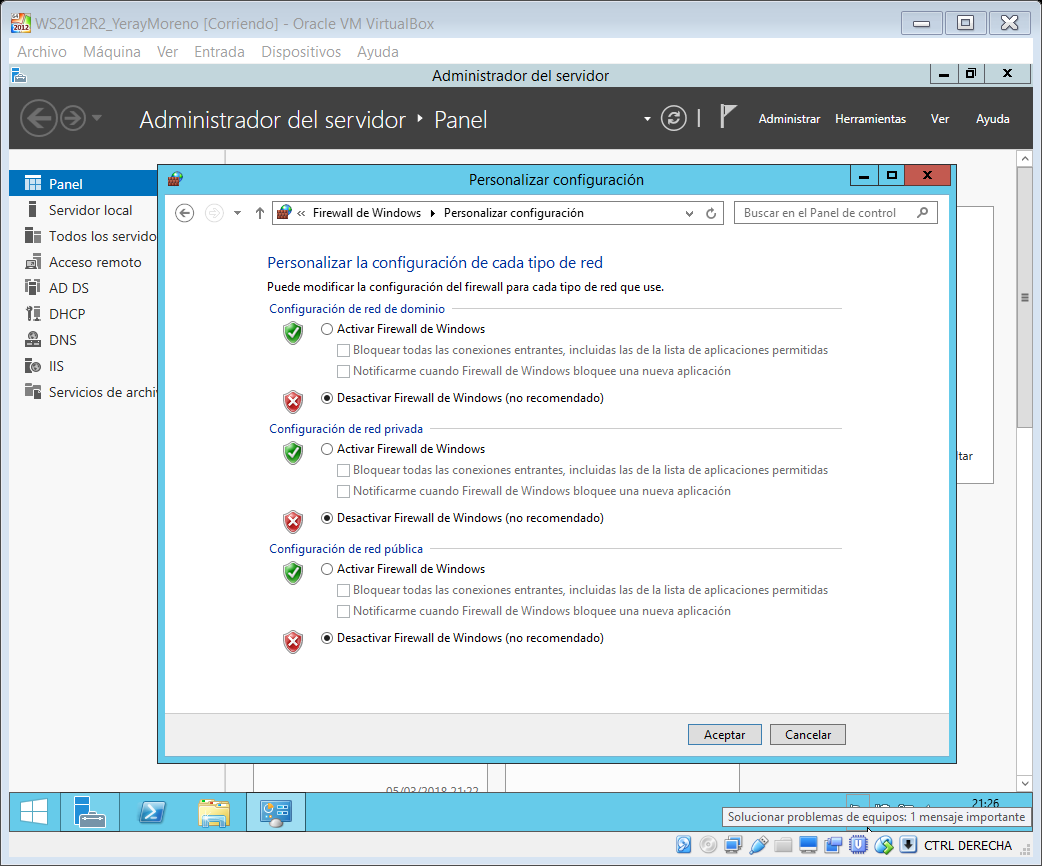Image resolution: width=1042 pixels, height=866 pixels.
Task: Check Bloquear conexiones entrantes under public network
Action: (344, 590)
